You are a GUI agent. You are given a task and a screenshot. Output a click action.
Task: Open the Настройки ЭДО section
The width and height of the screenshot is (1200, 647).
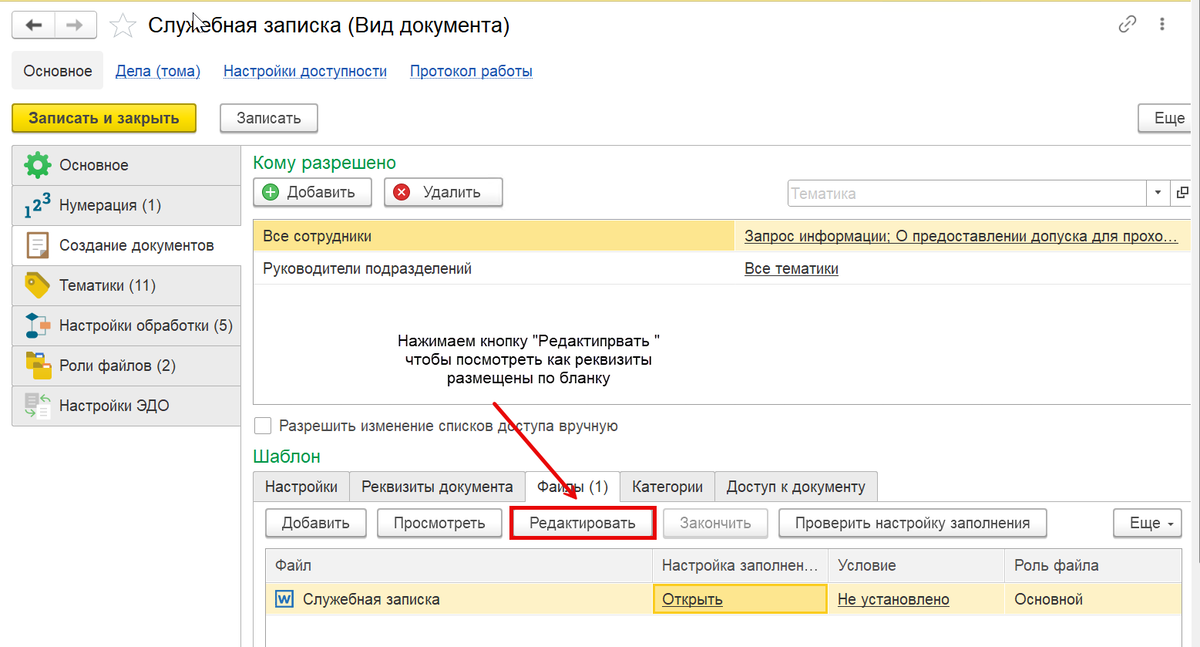click(x=126, y=405)
